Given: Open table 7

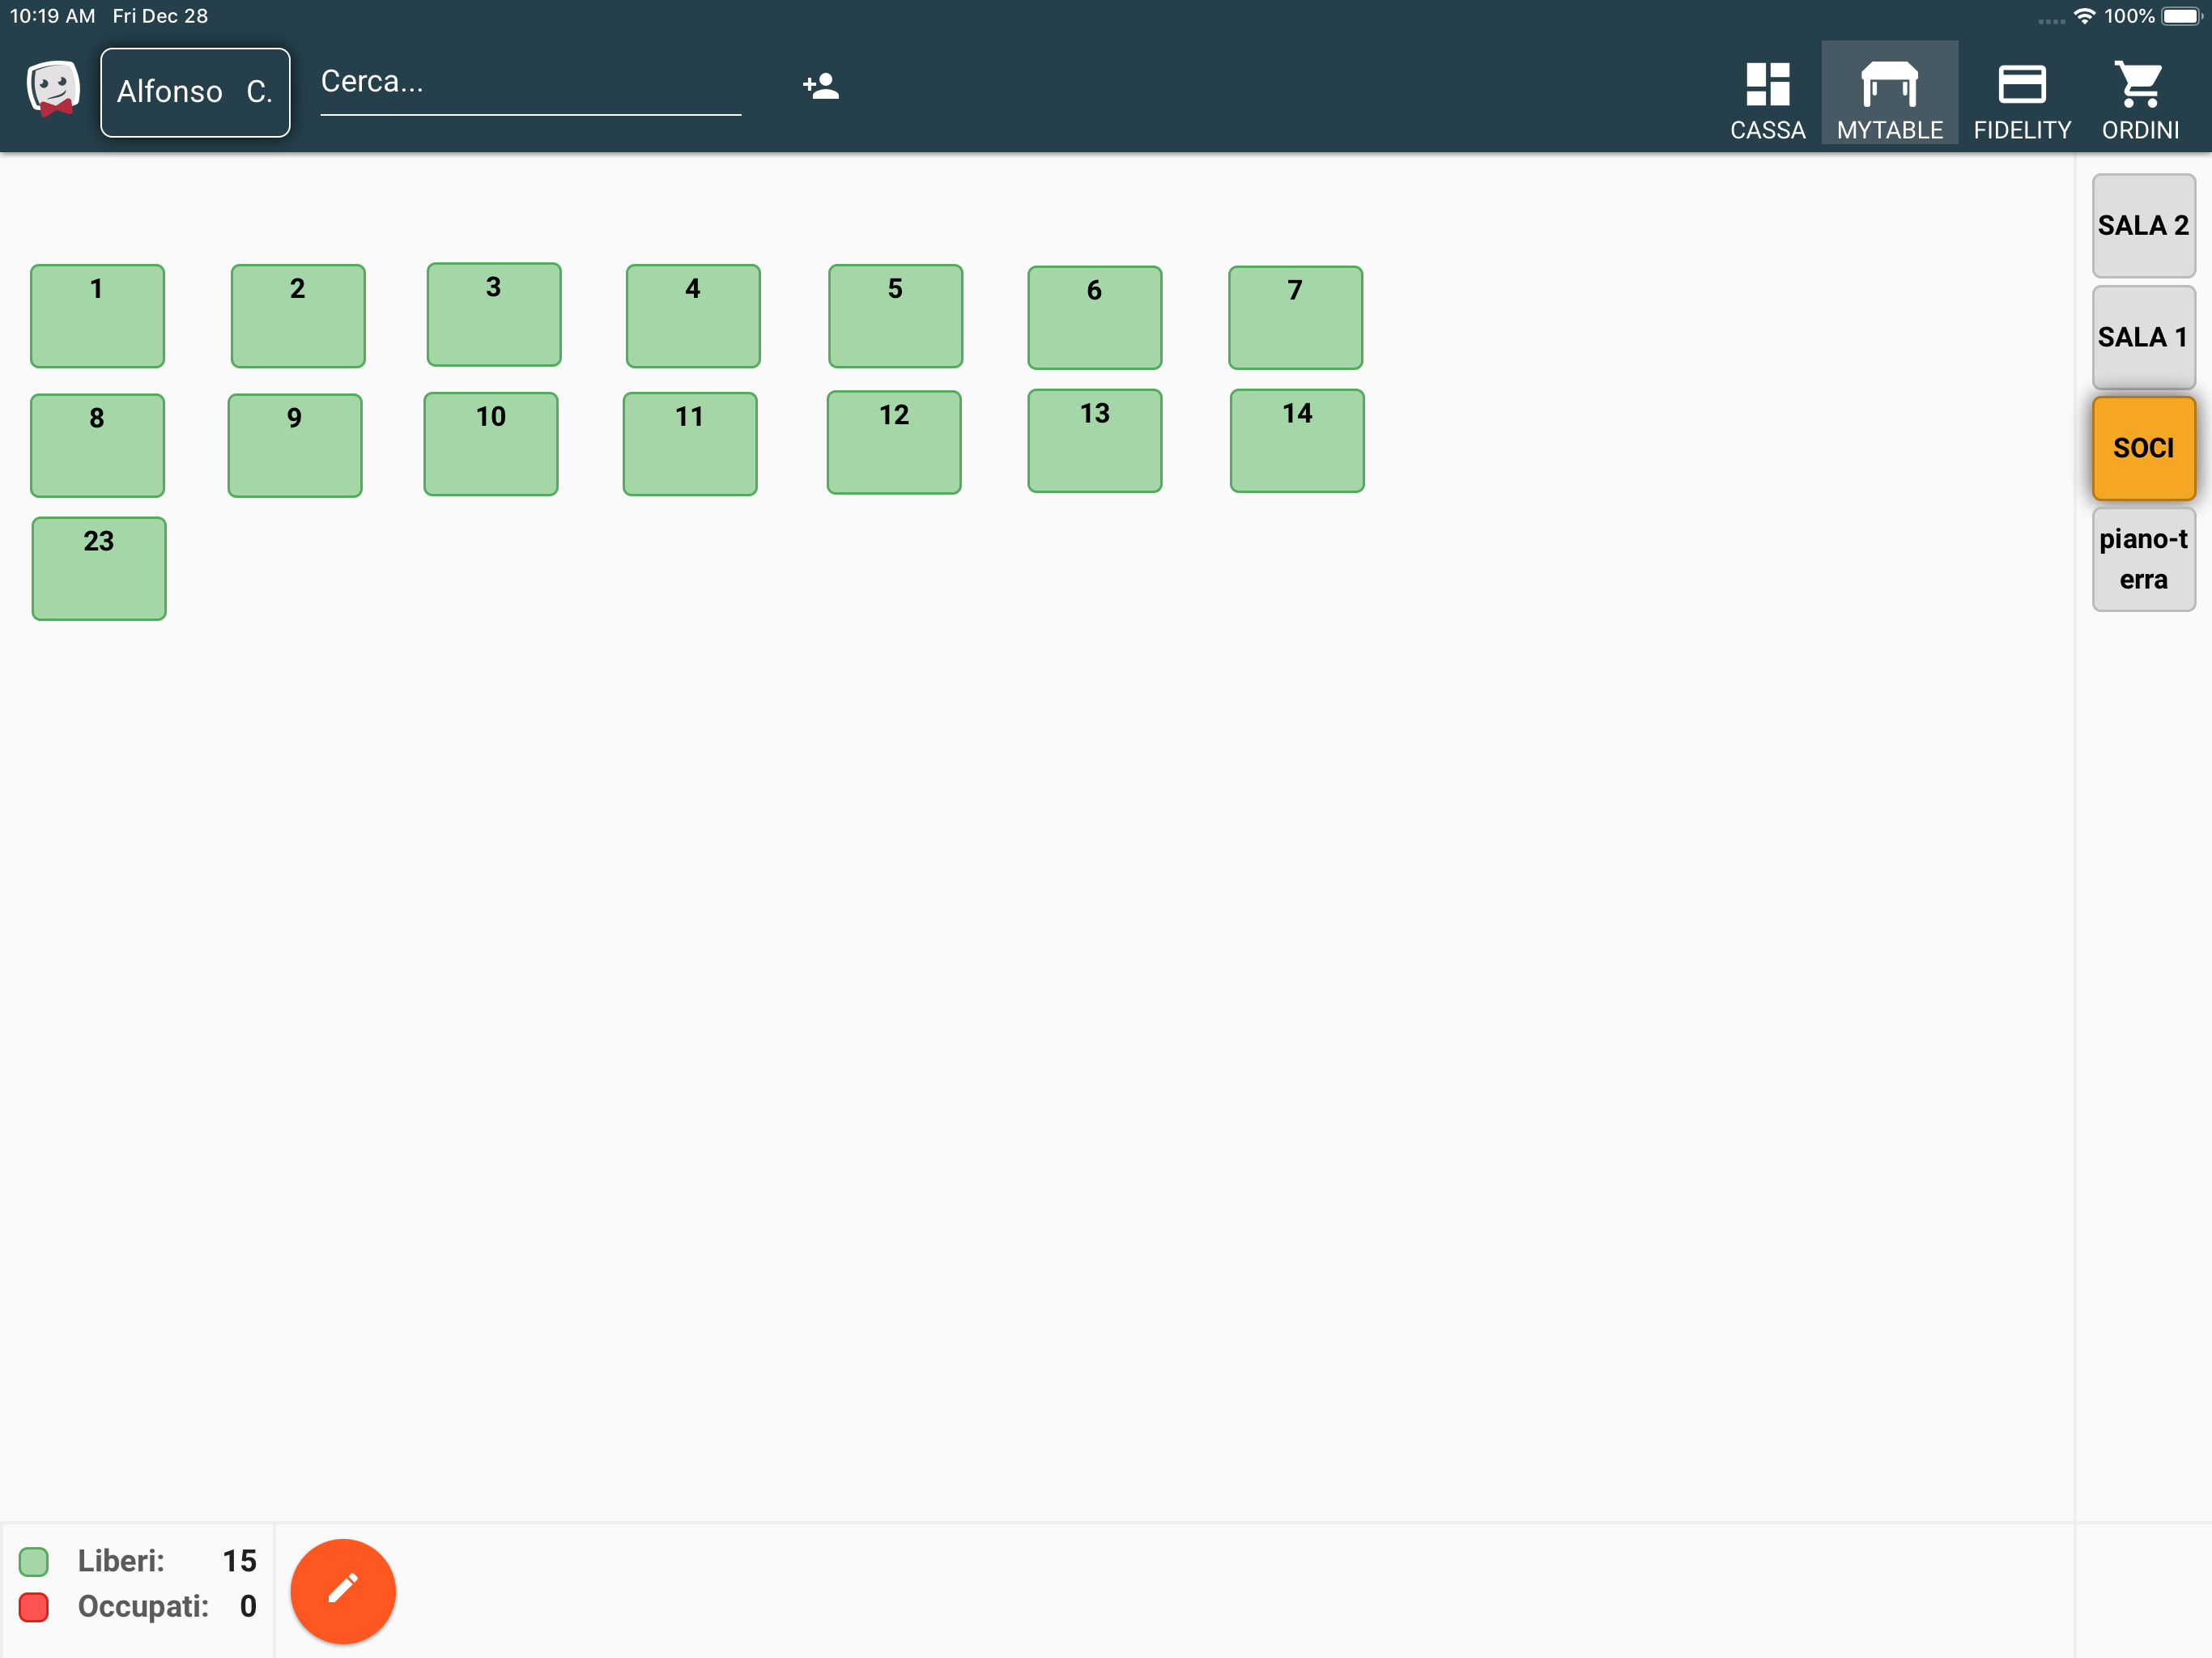Looking at the screenshot, I should 1295,317.
